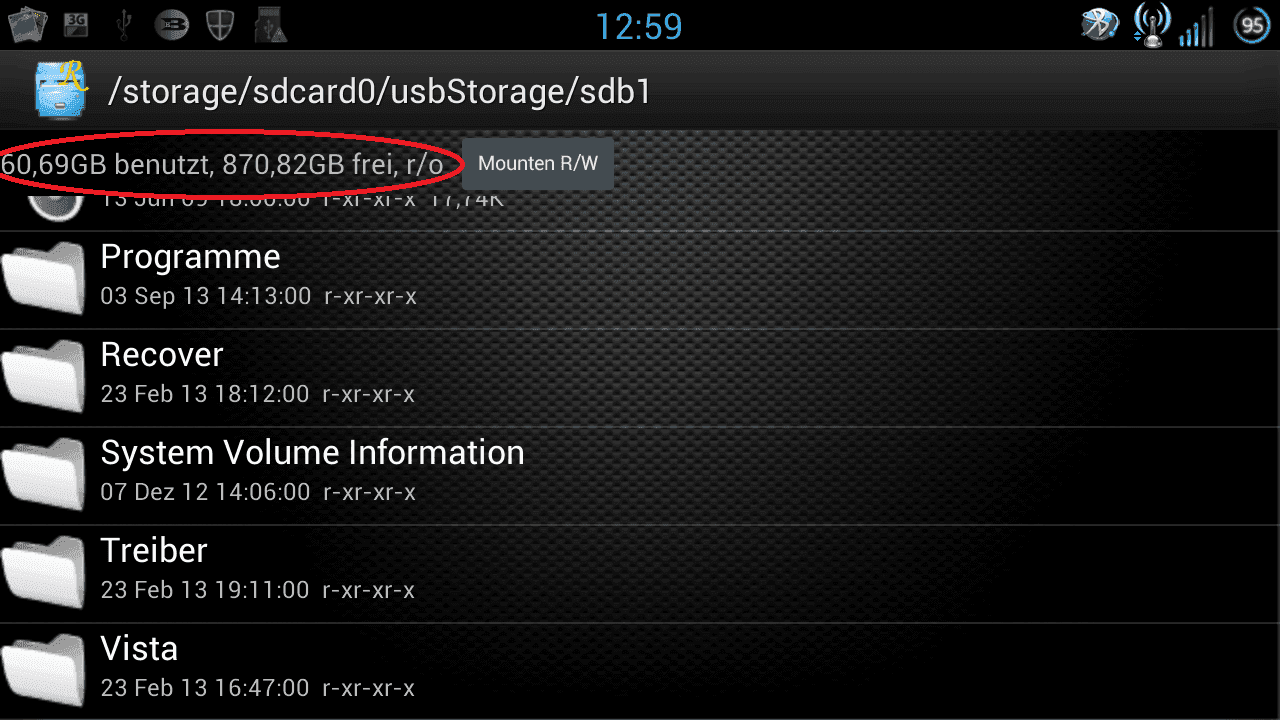
Task: Open the Treiber folder icon
Action: (x=43, y=573)
